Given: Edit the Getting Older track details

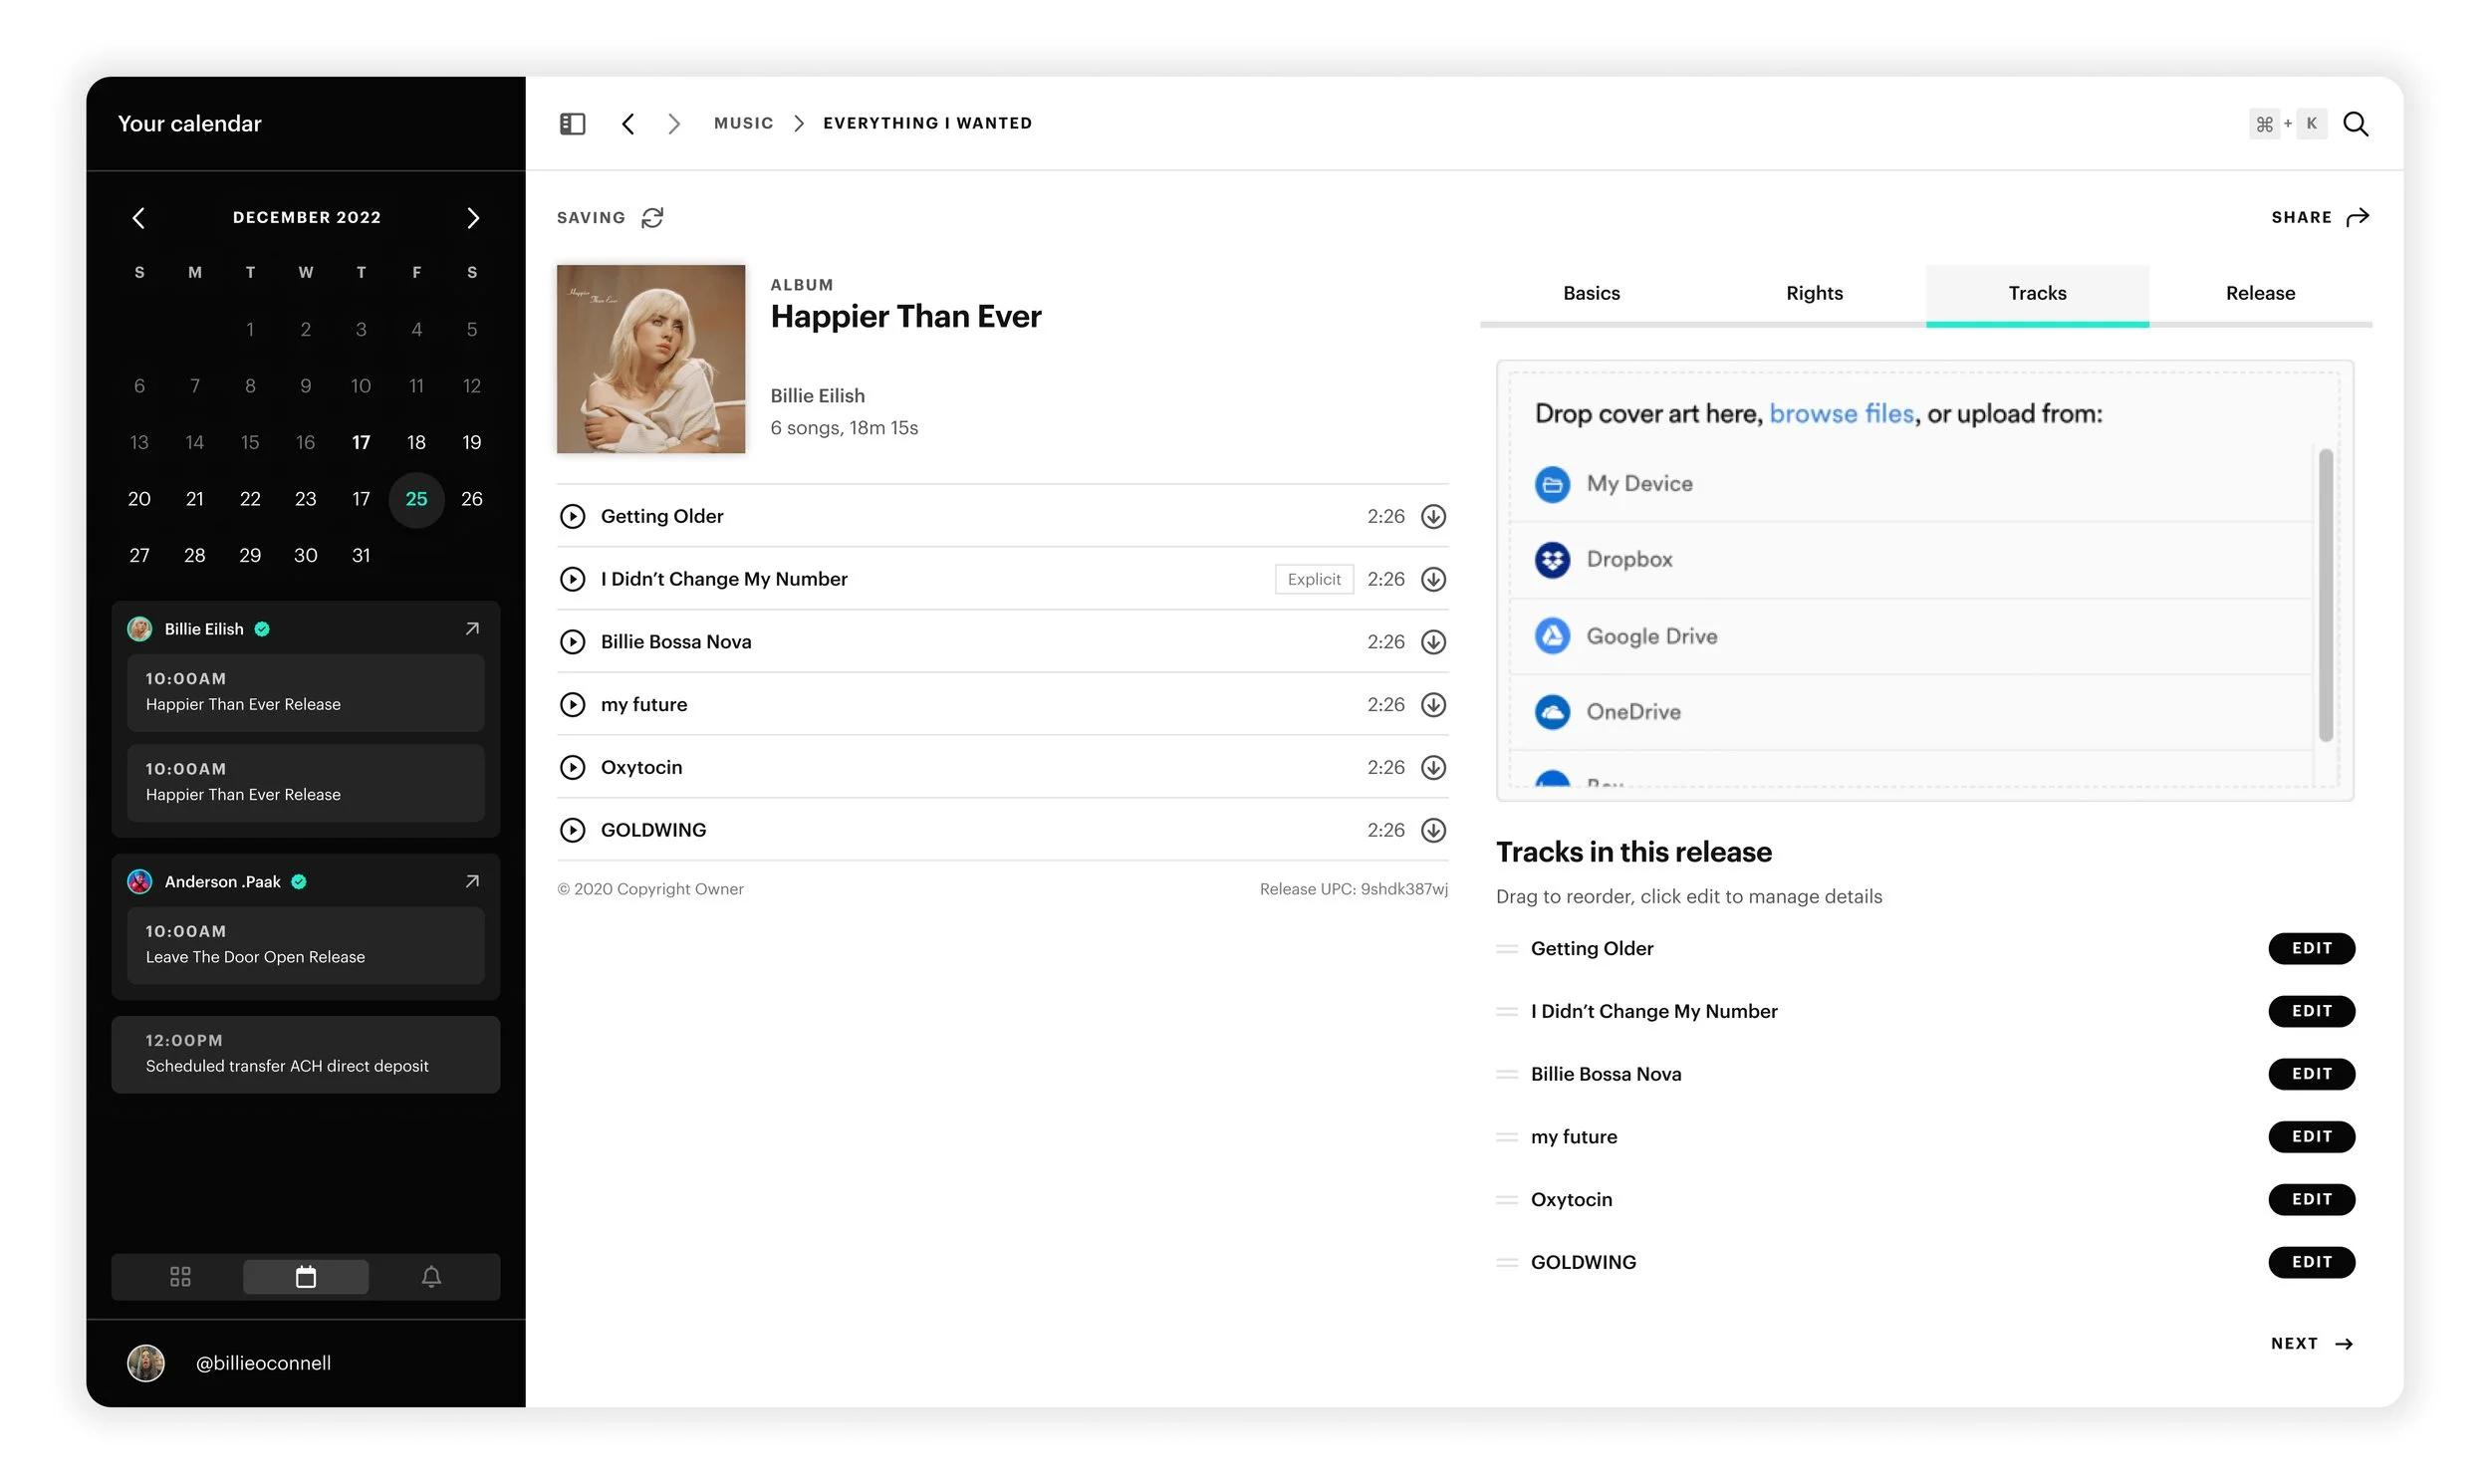Looking at the screenshot, I should click(2311, 948).
